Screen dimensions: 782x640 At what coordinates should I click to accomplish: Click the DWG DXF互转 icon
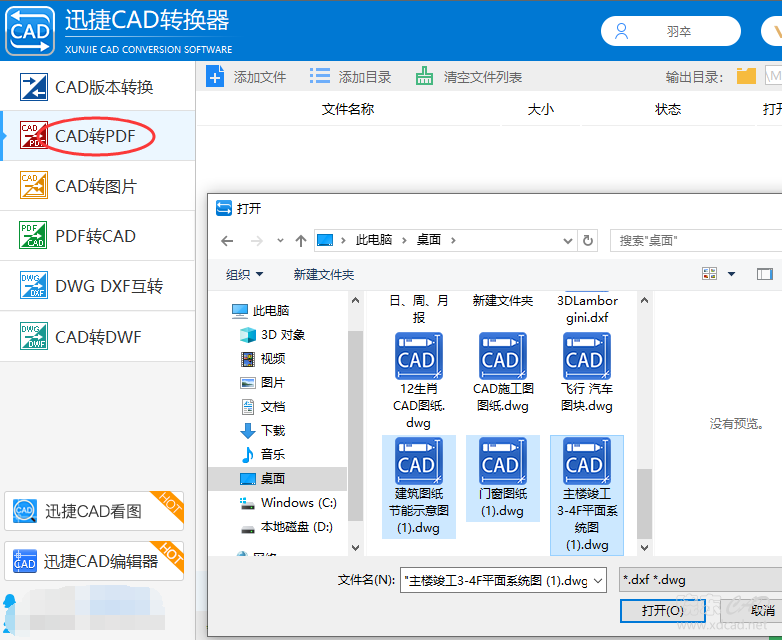33,286
